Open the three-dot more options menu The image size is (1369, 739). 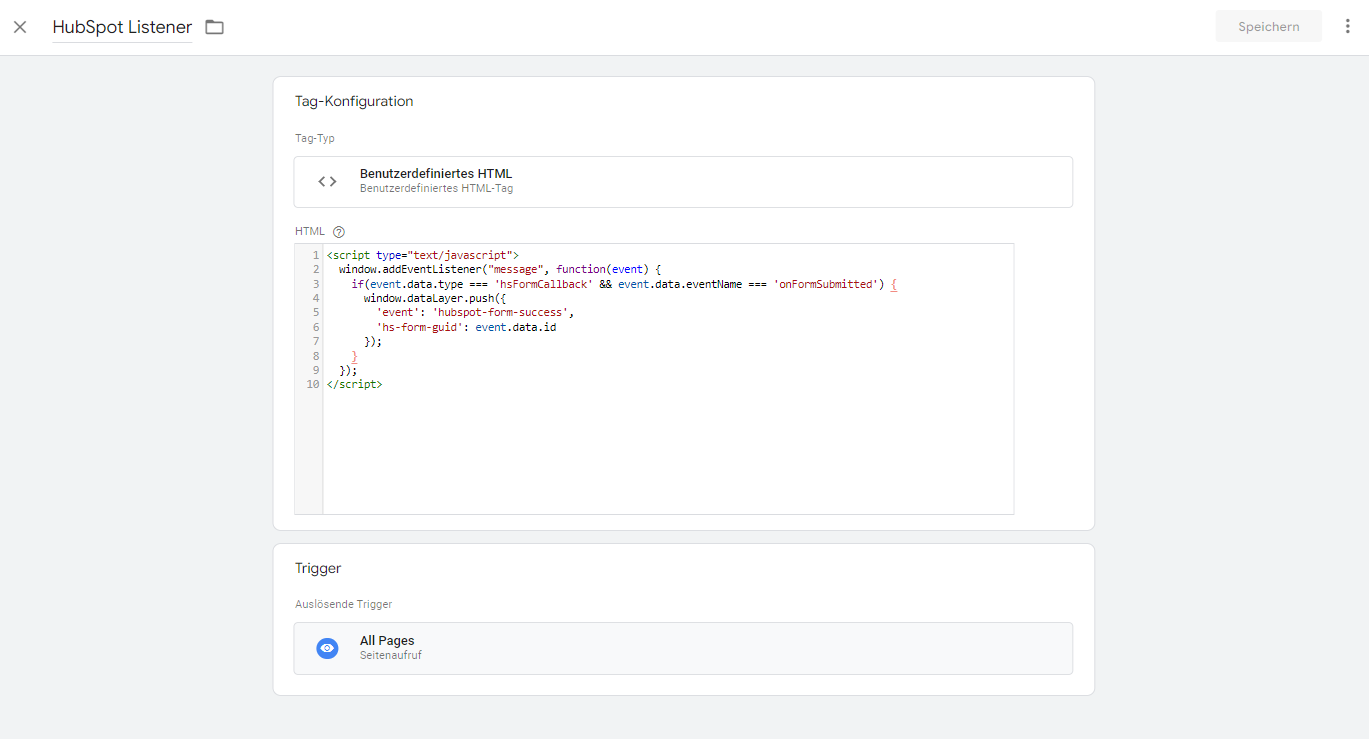pyautogui.click(x=1347, y=27)
